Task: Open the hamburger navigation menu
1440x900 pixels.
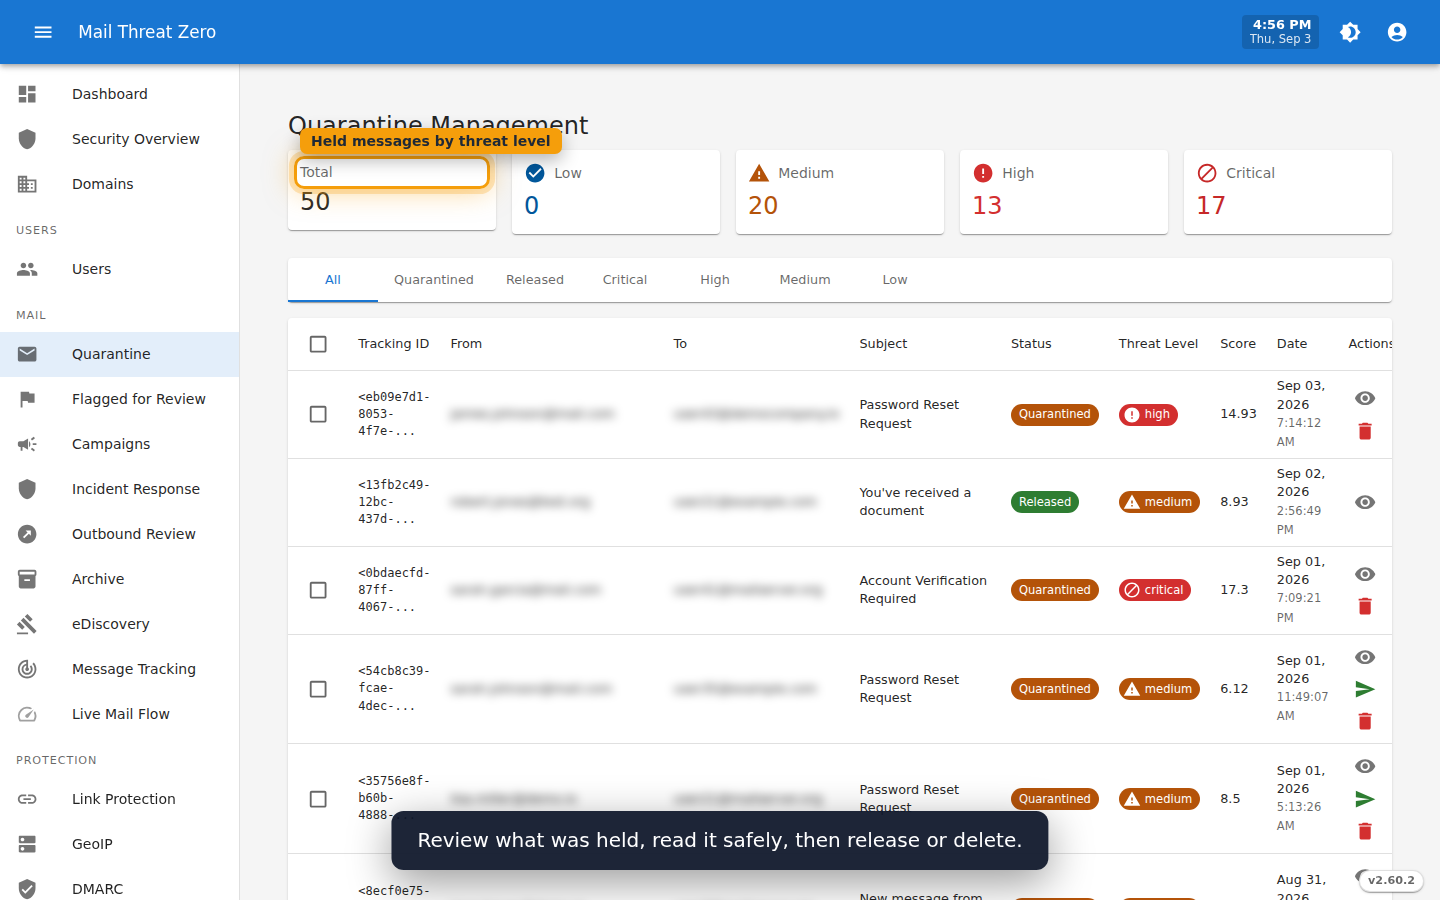Action: click(43, 32)
